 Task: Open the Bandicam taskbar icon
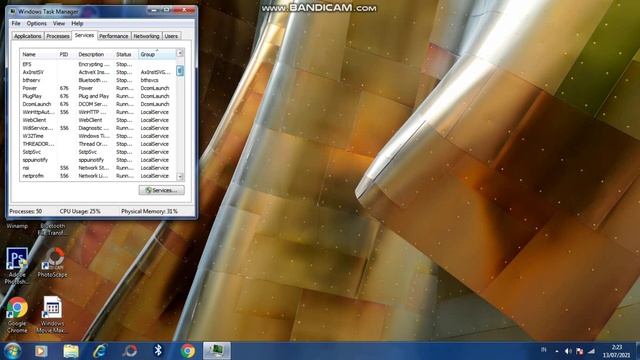coord(130,351)
